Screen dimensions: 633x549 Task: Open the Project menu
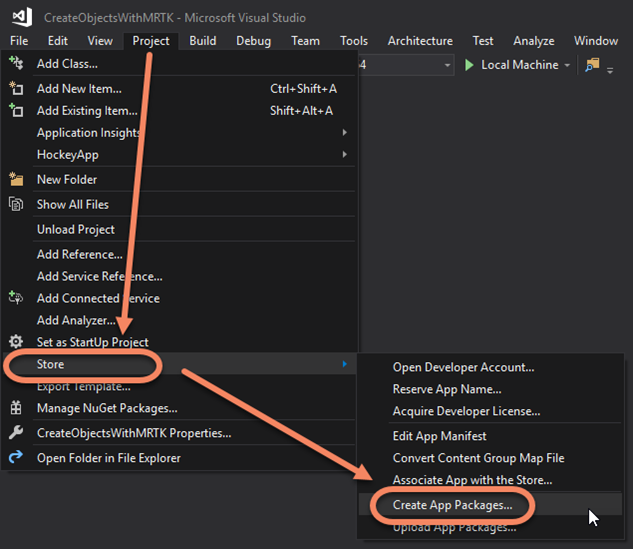[151, 41]
